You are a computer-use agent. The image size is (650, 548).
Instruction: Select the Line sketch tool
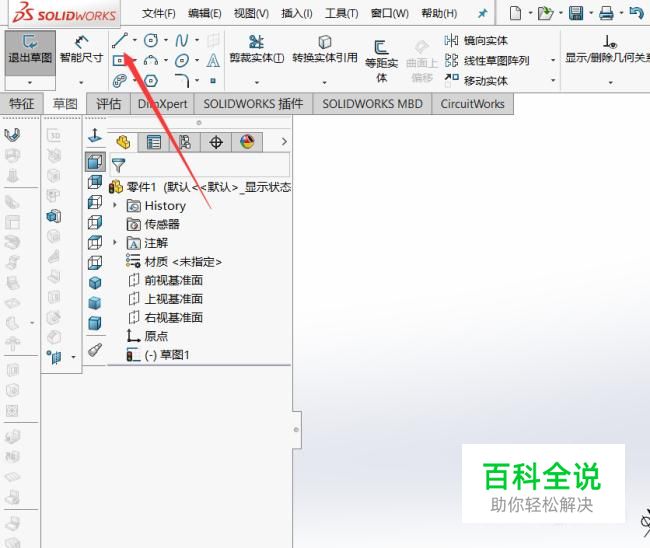[120, 40]
